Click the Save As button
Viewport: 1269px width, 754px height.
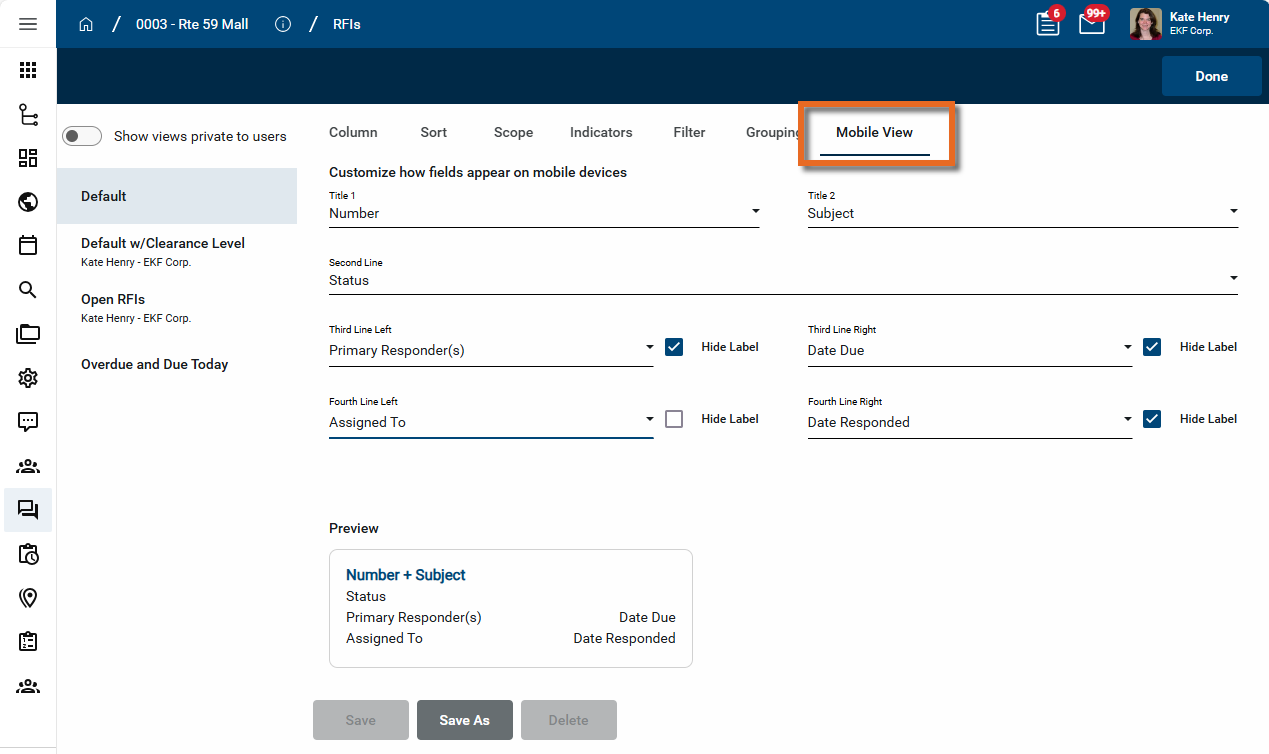click(x=464, y=720)
